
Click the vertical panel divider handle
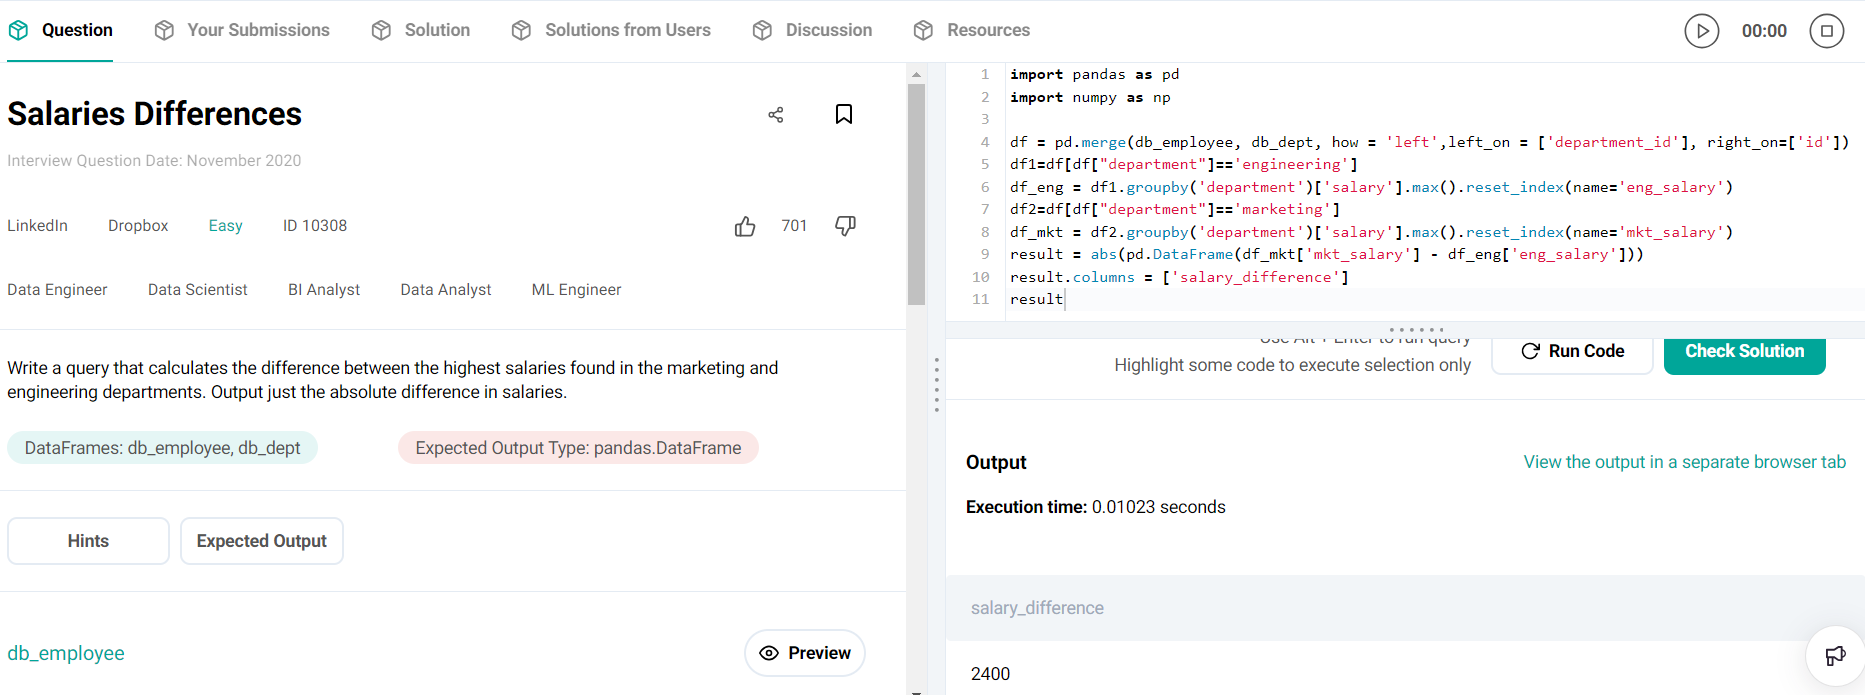pyautogui.click(x=936, y=385)
